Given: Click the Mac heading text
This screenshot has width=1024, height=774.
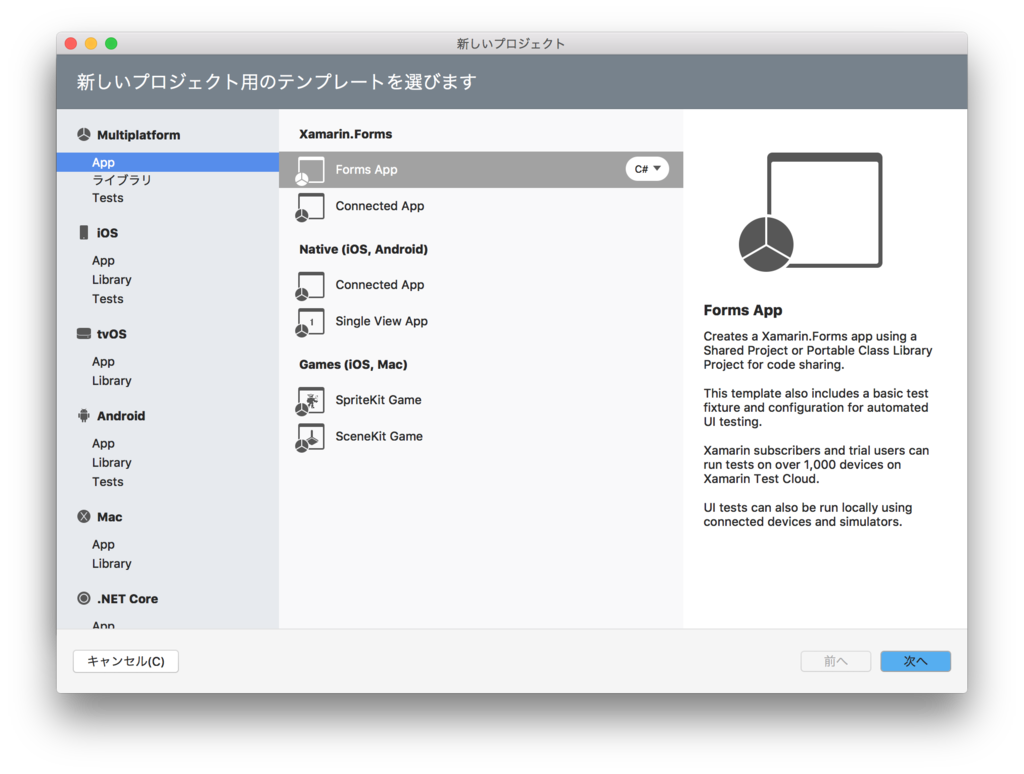Looking at the screenshot, I should (109, 517).
